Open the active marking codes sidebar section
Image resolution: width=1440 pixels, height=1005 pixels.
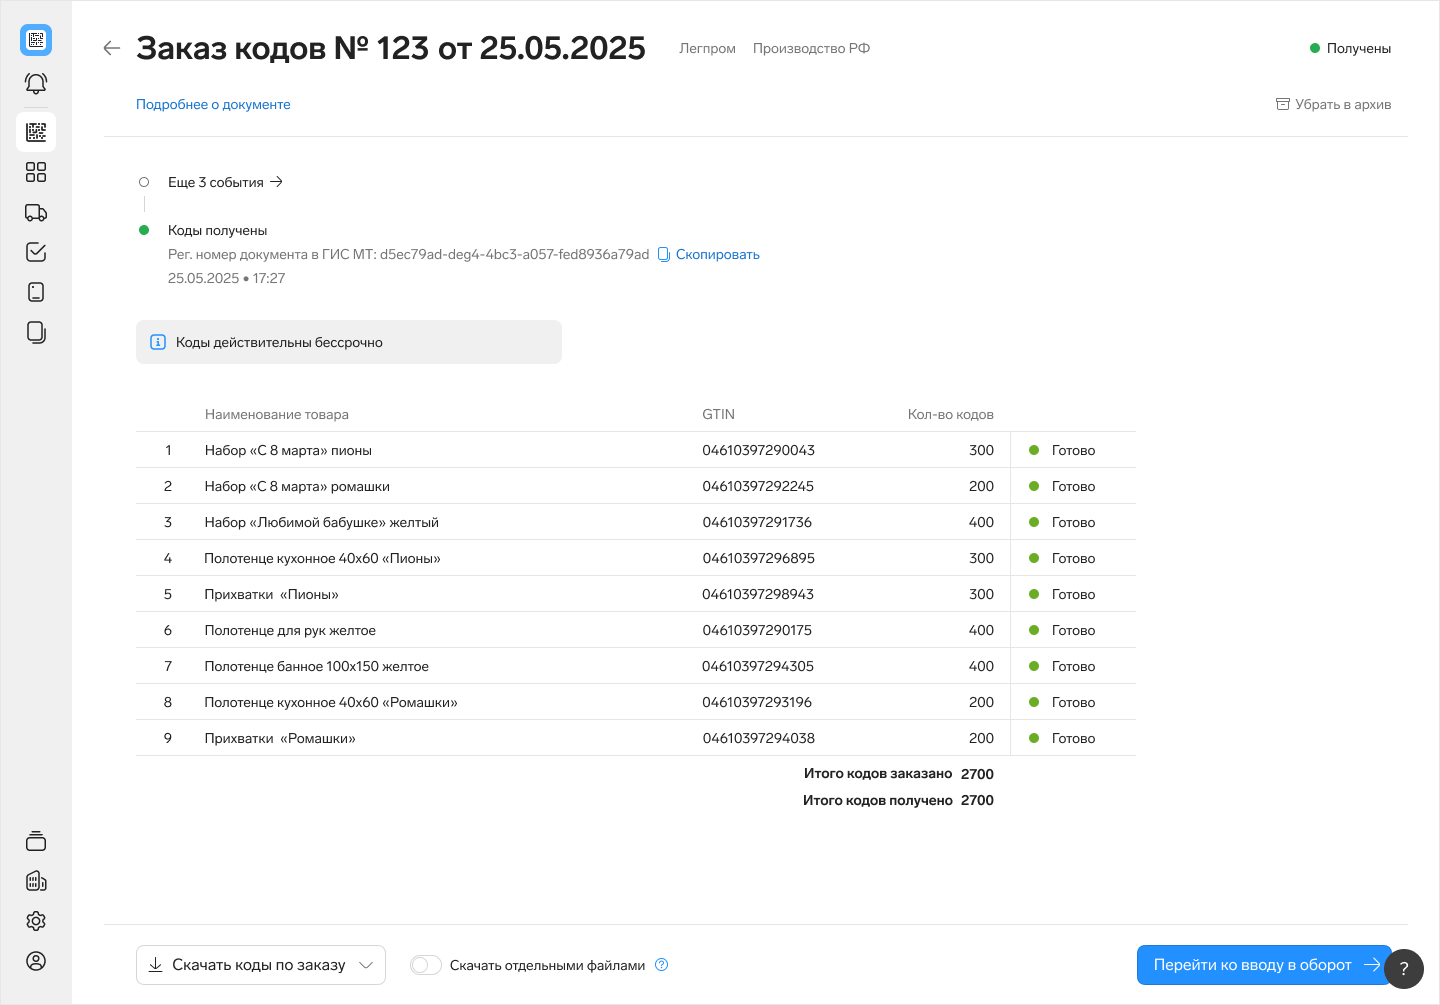(x=36, y=132)
